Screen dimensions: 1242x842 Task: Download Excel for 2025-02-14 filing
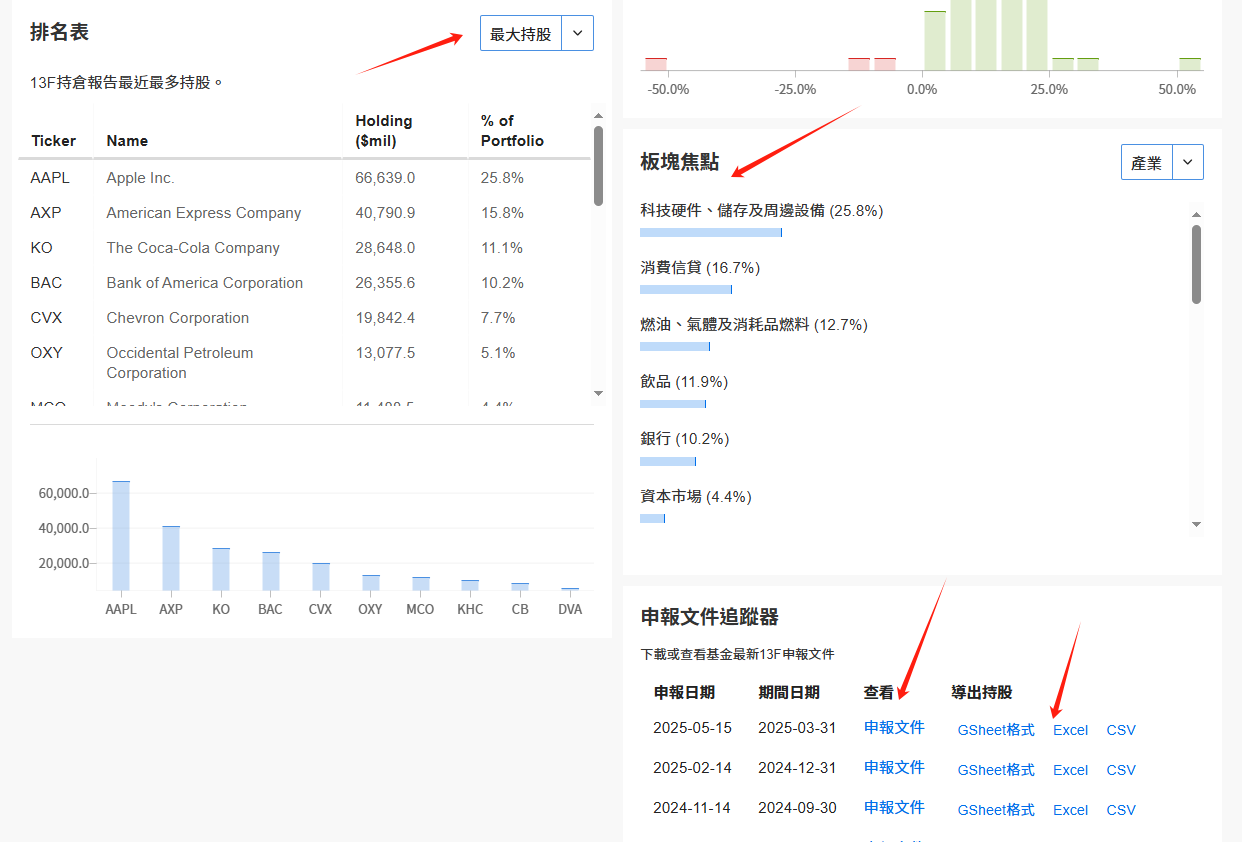tap(1070, 770)
